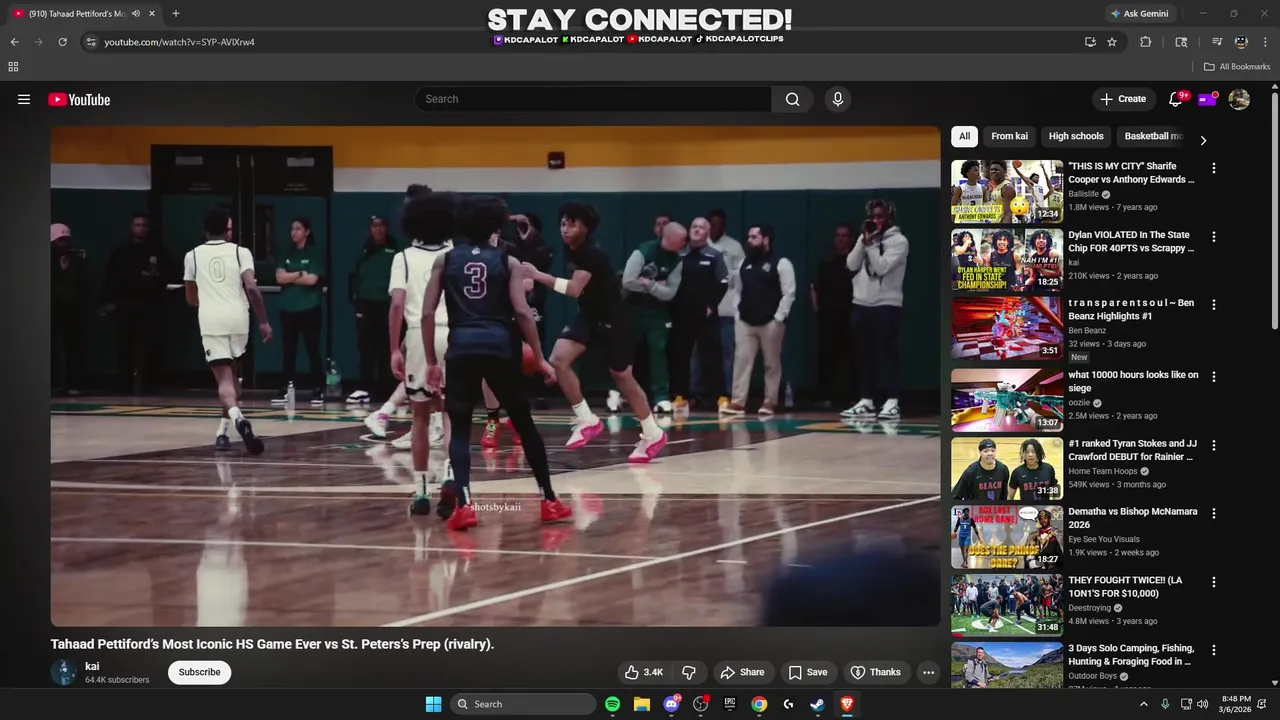Open the YouTube account avatar menu
The height and width of the screenshot is (720, 1280).
(1239, 99)
